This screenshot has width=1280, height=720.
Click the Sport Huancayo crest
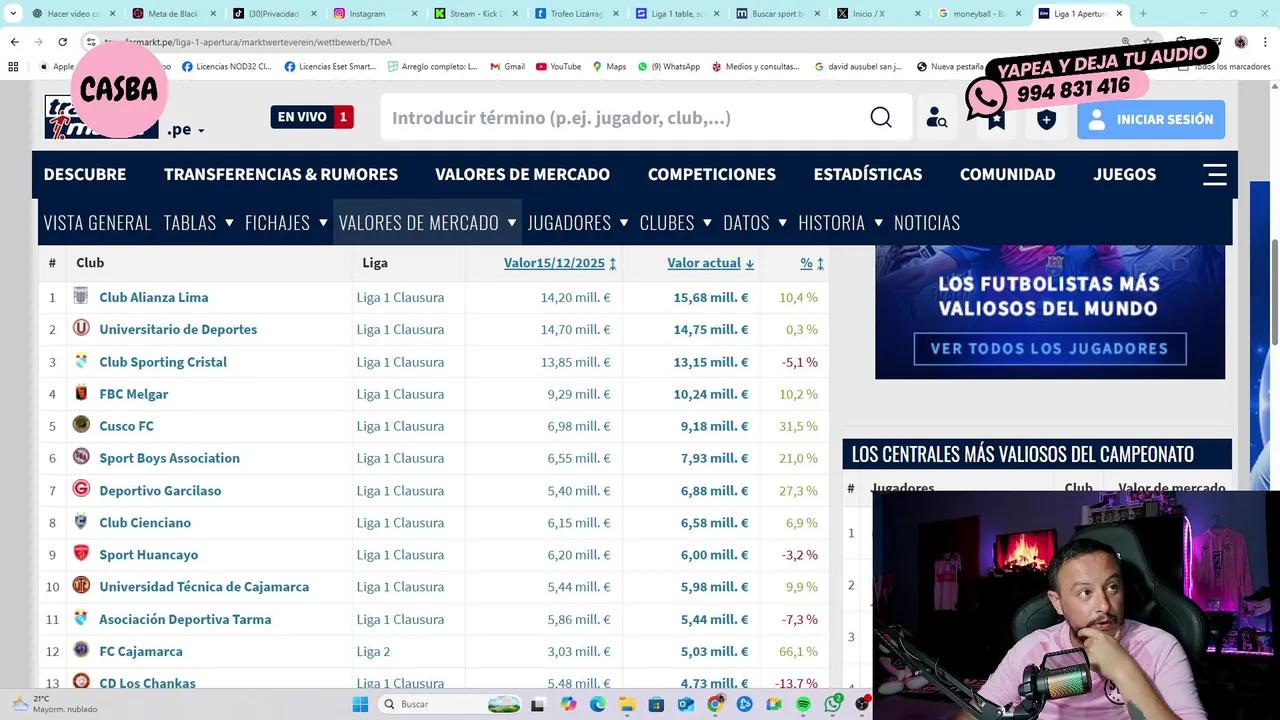81,553
